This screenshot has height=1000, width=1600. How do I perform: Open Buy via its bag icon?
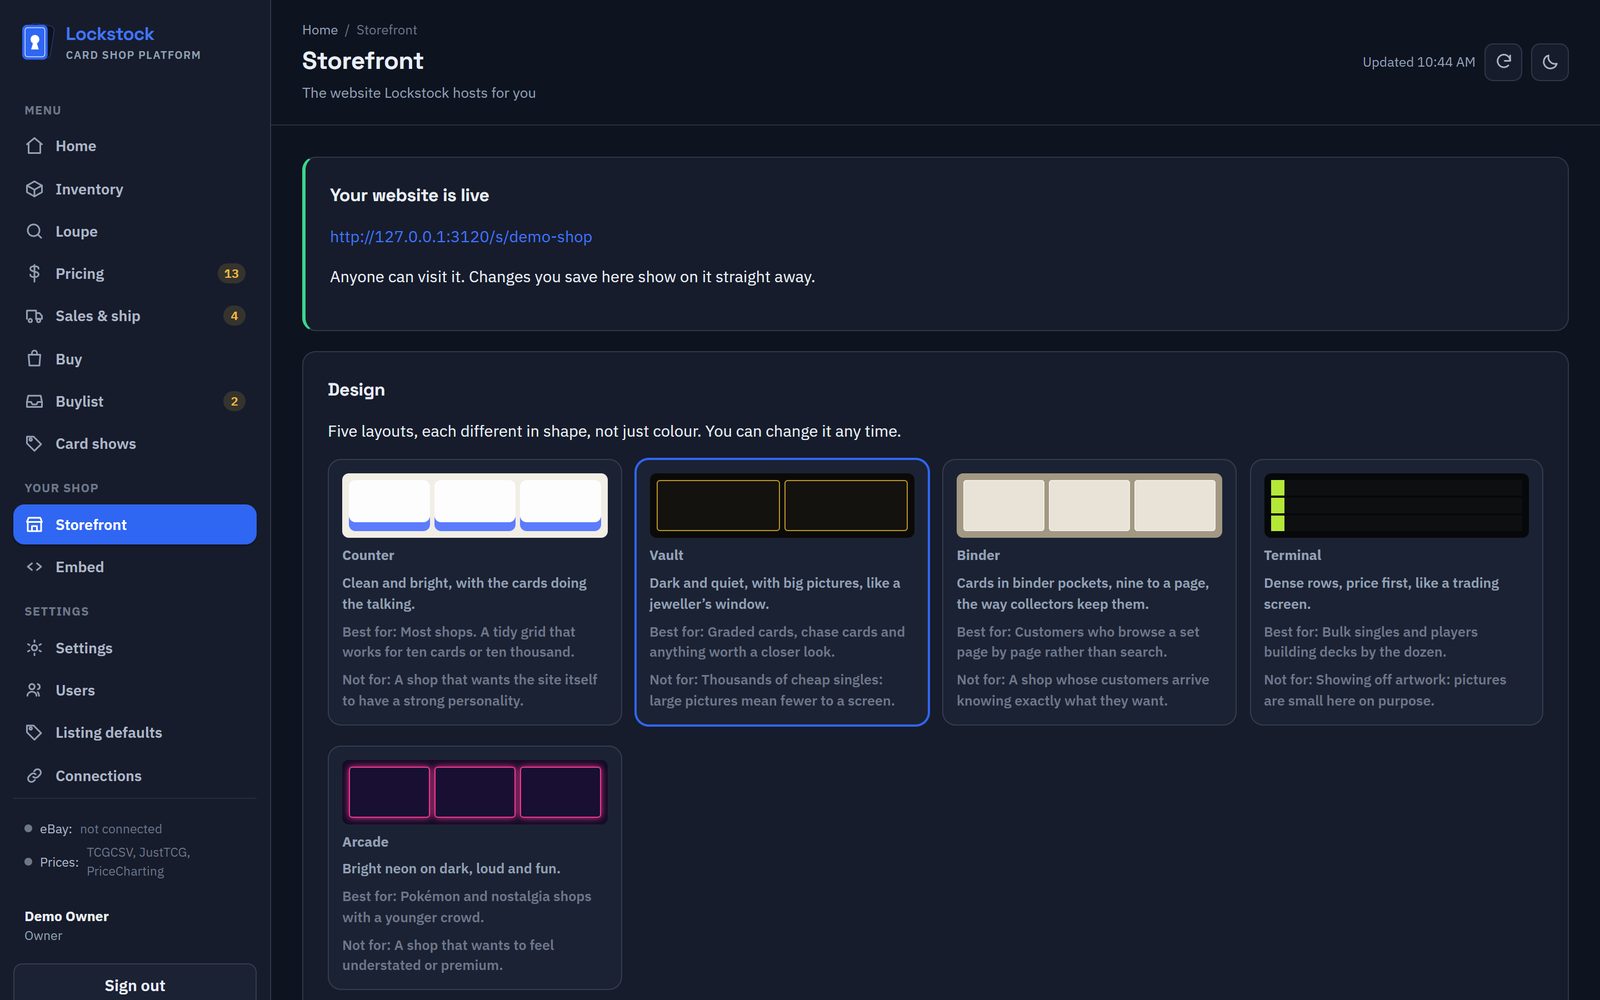tap(34, 358)
